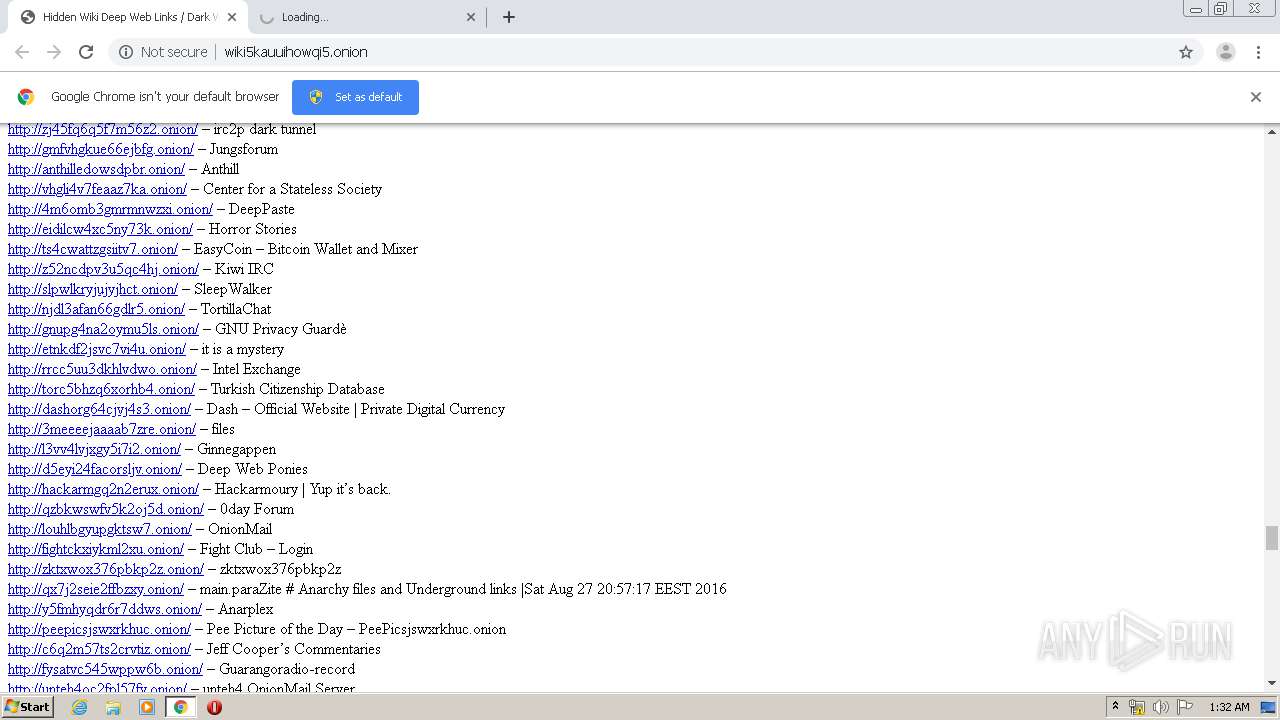1280x720 pixels.
Task: Open the Chrome profile avatar
Action: [1226, 52]
